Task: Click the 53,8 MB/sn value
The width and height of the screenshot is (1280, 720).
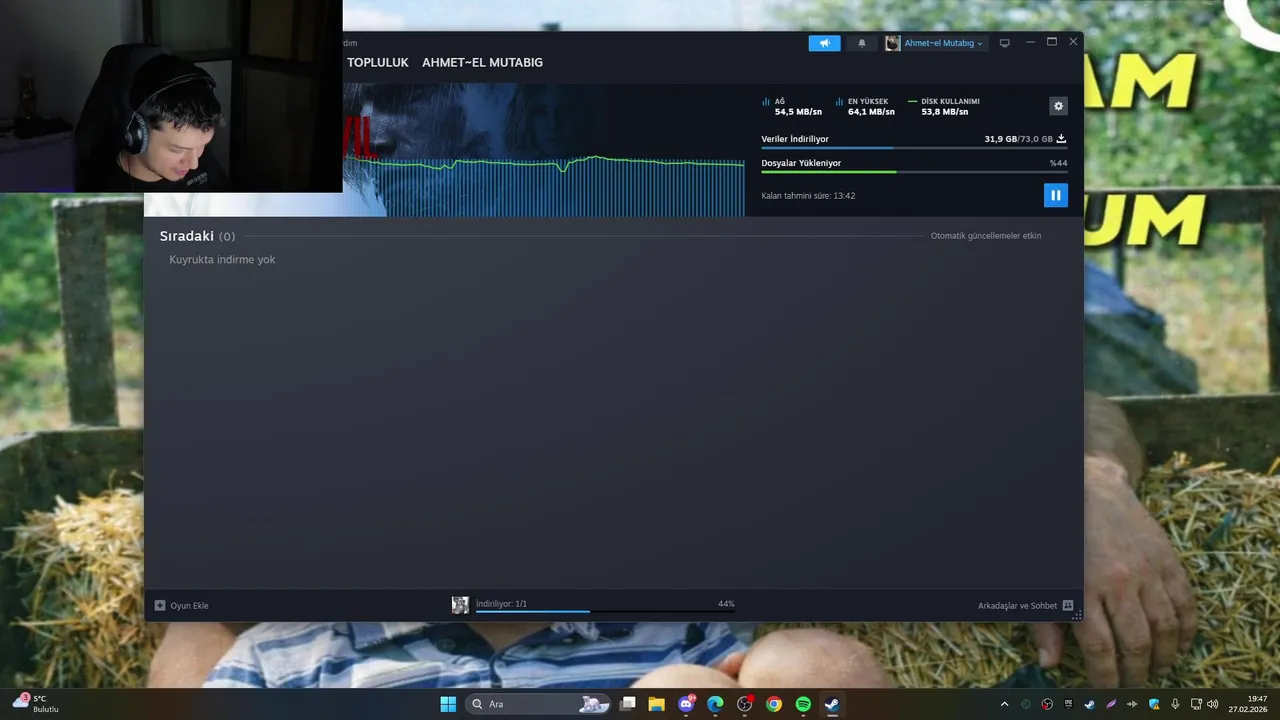Action: (944, 112)
